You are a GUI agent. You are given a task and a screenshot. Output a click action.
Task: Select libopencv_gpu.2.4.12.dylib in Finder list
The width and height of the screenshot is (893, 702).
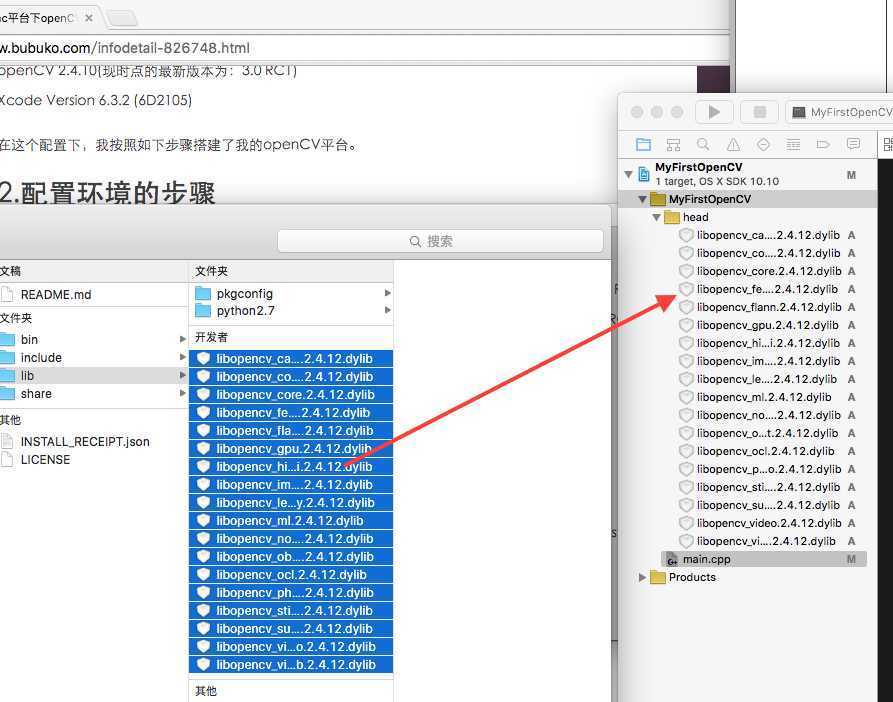coord(291,449)
